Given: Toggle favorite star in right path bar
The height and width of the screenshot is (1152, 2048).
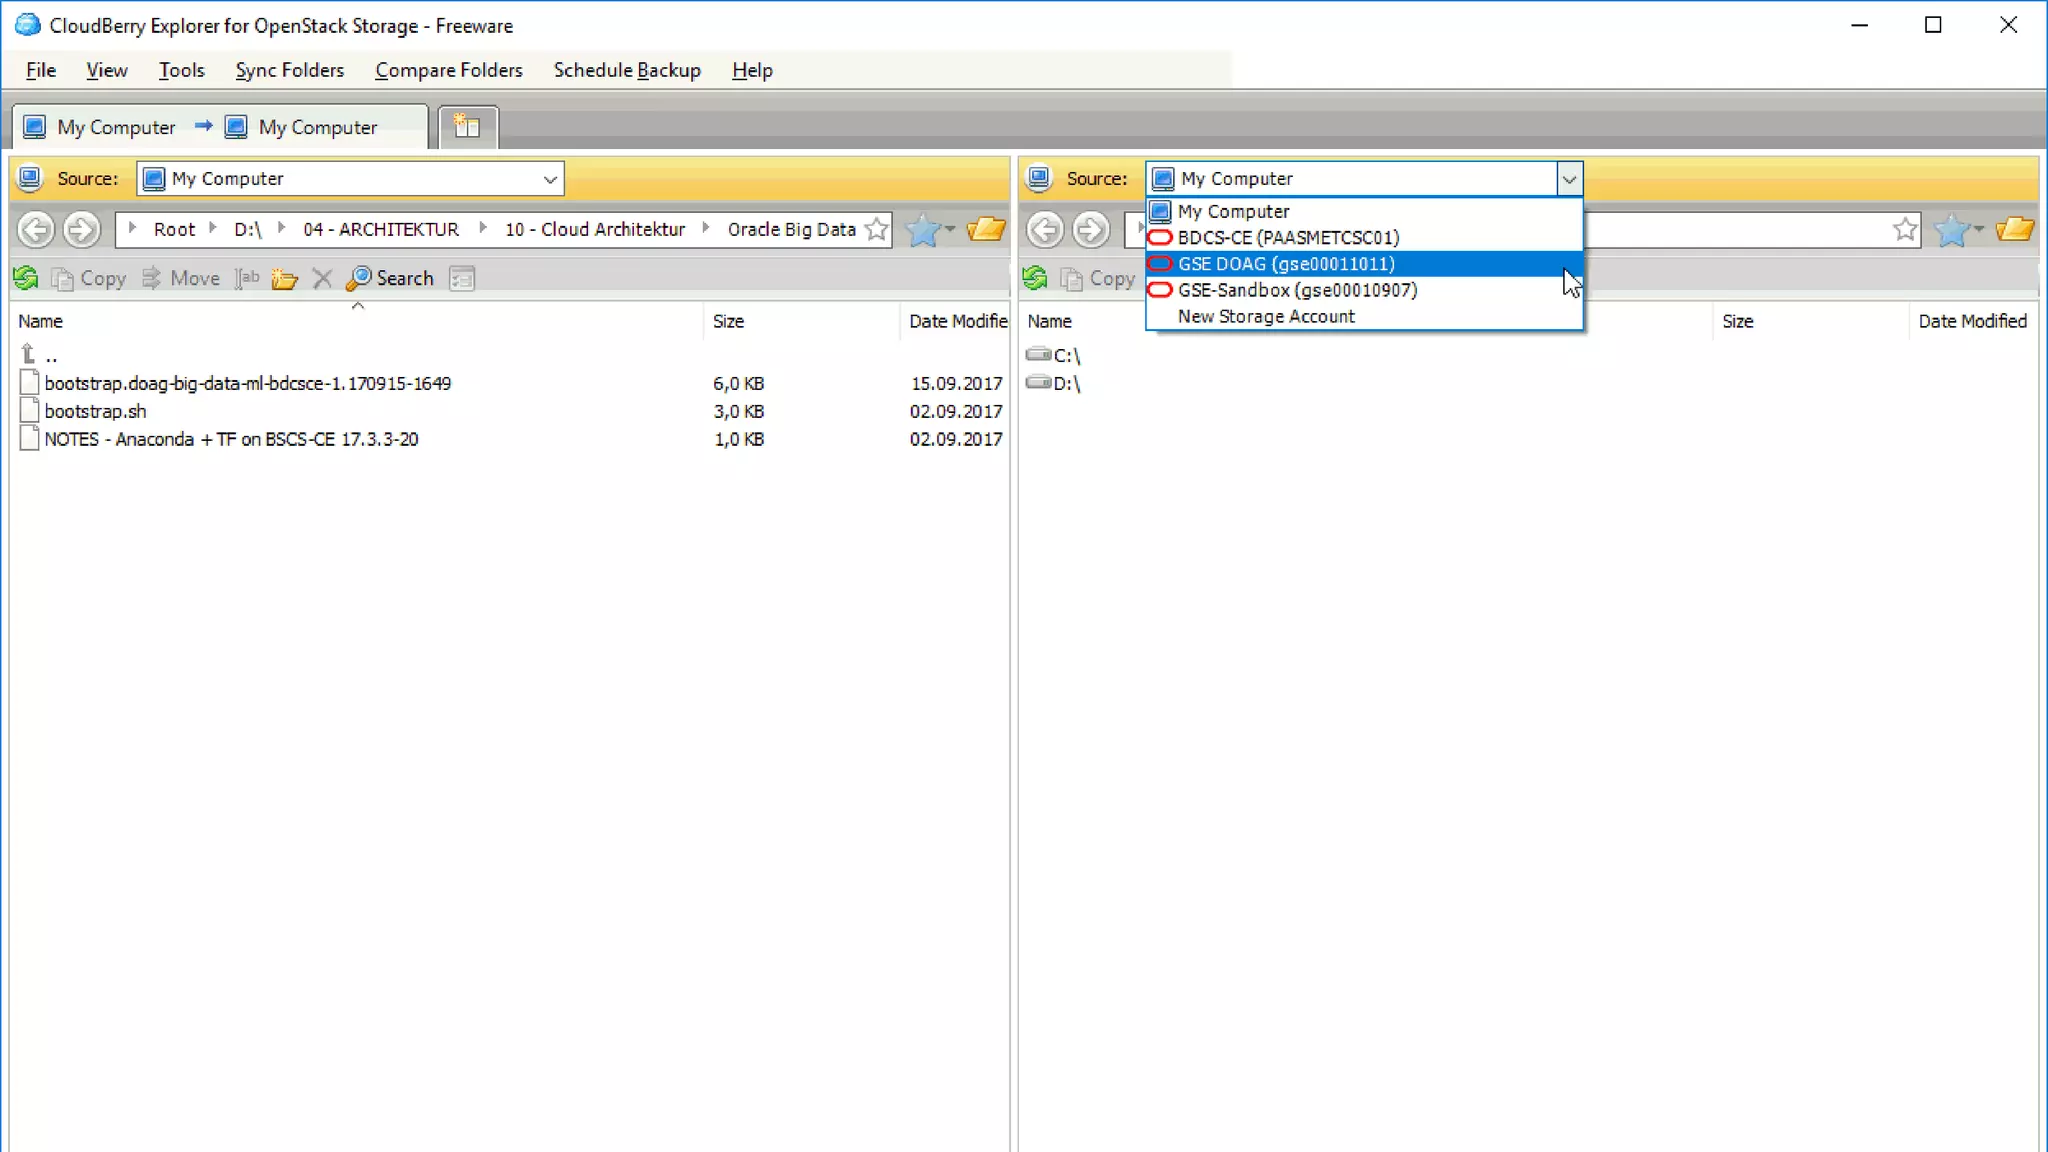Looking at the screenshot, I should coord(1905,230).
